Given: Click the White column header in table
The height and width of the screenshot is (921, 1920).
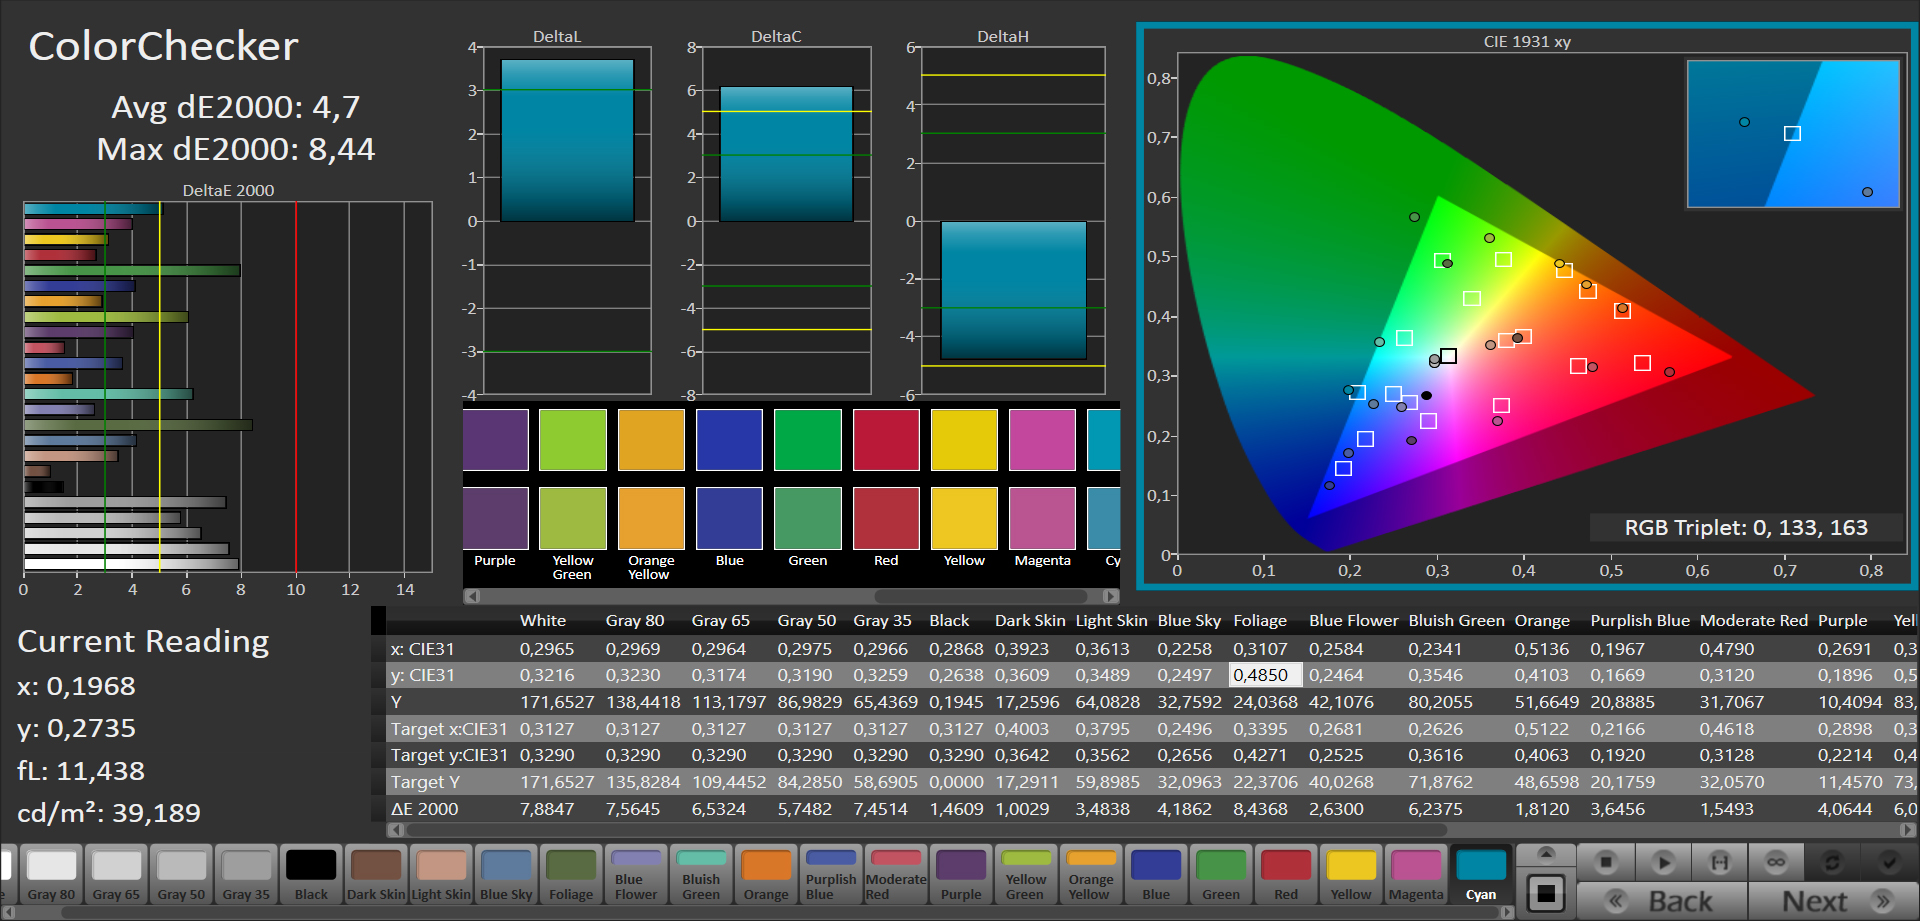Looking at the screenshot, I should click(543, 620).
